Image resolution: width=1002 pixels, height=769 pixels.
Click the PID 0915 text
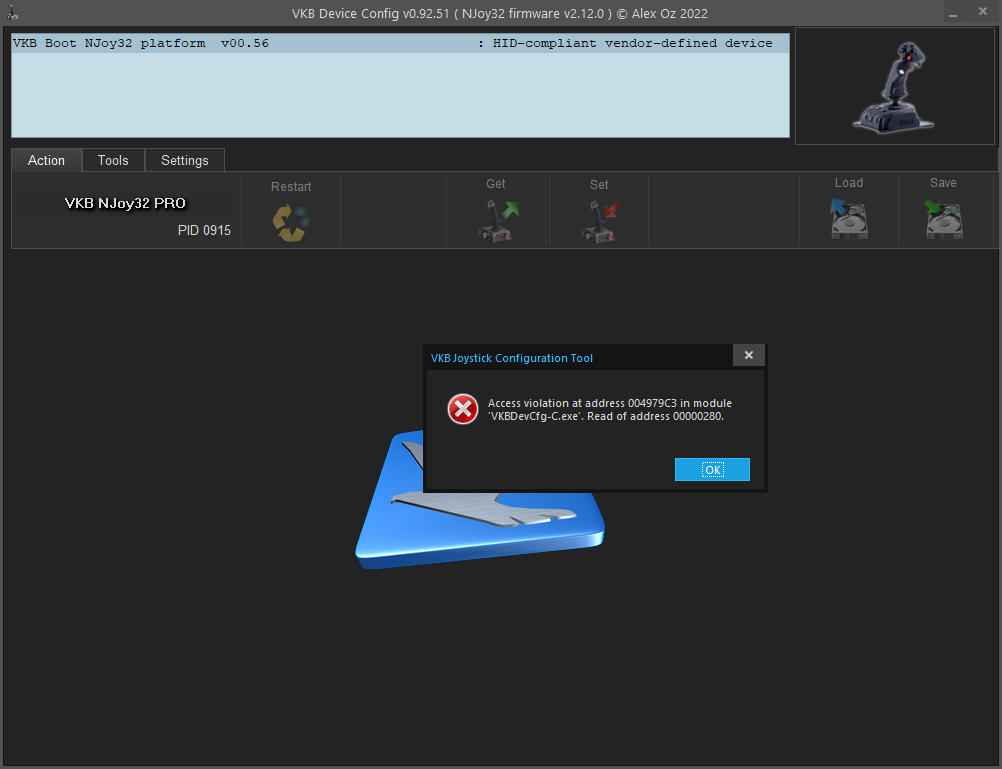coord(204,230)
